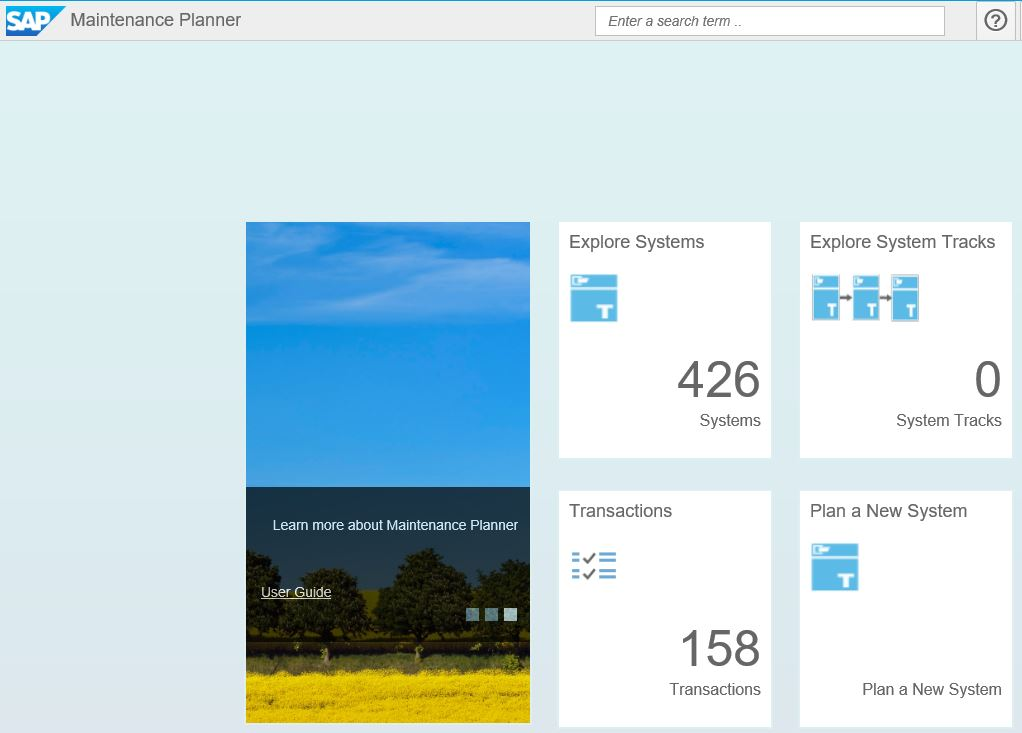
Task: Select the third carousel indicator square
Action: (510, 614)
